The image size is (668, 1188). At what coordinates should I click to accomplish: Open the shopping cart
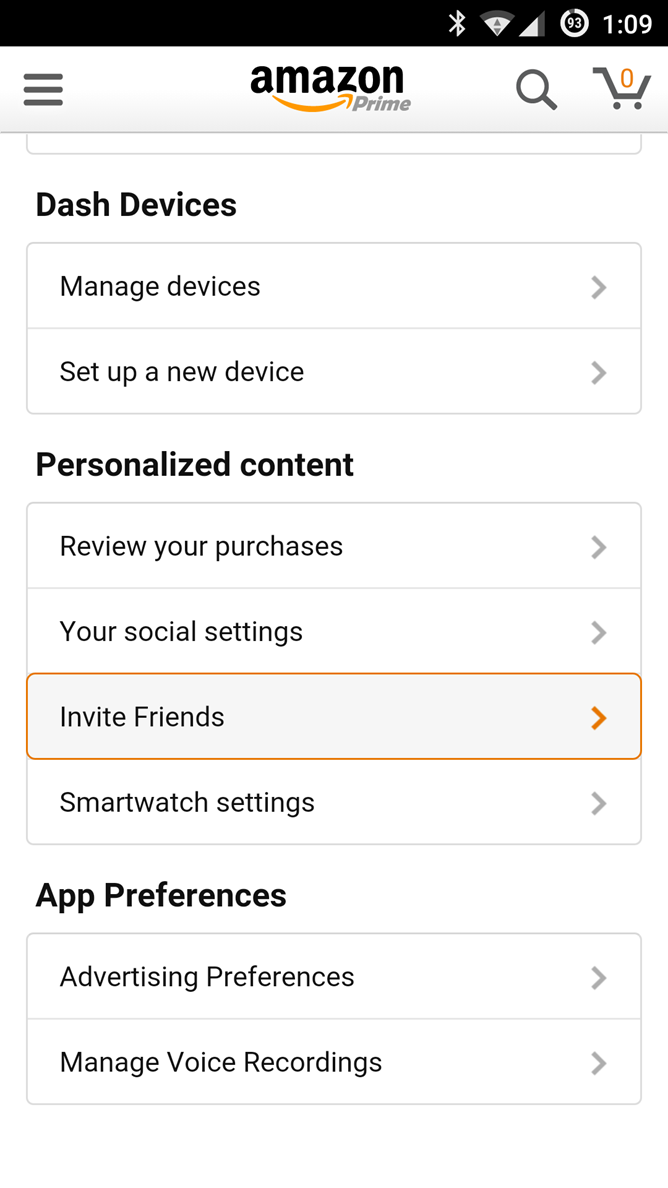[621, 89]
